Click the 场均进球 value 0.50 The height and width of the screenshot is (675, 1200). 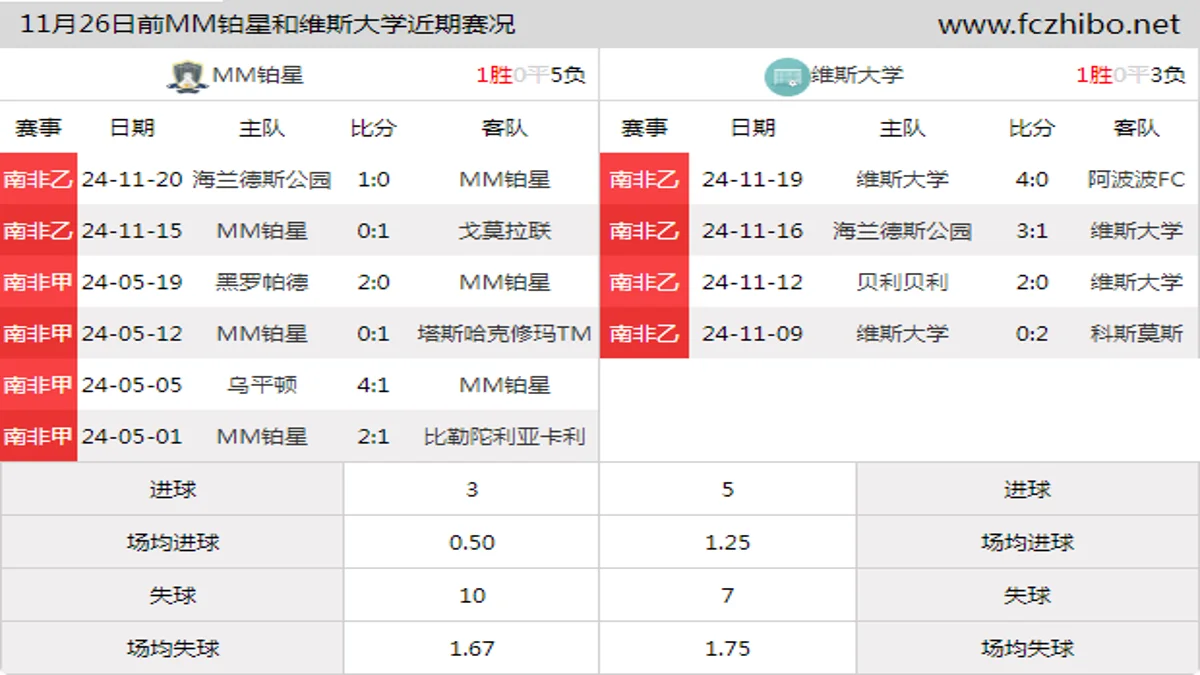click(x=472, y=542)
